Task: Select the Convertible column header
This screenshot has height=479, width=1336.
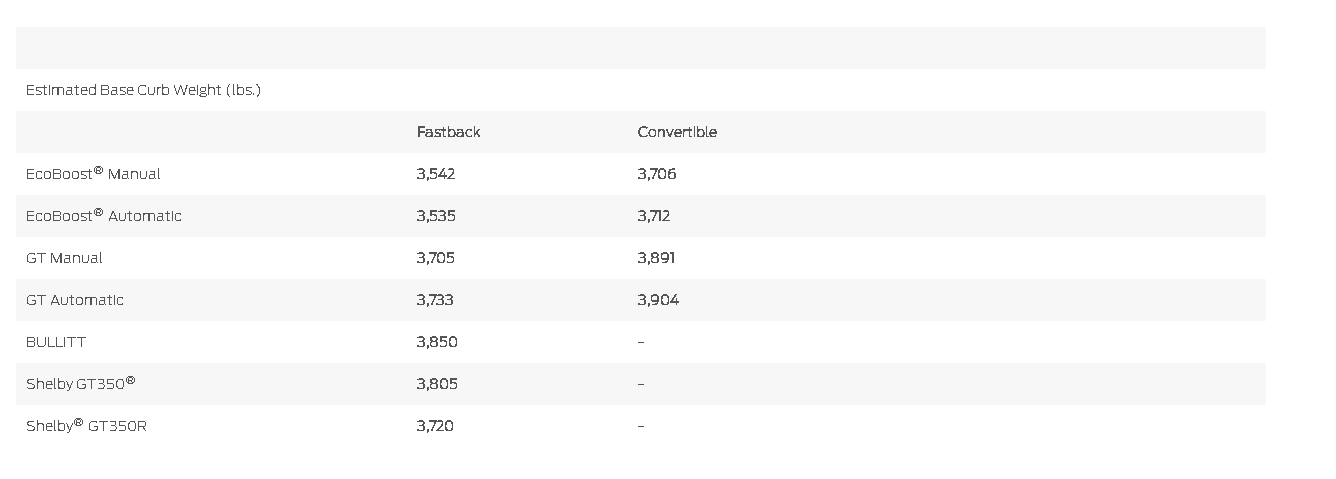Action: (x=677, y=132)
